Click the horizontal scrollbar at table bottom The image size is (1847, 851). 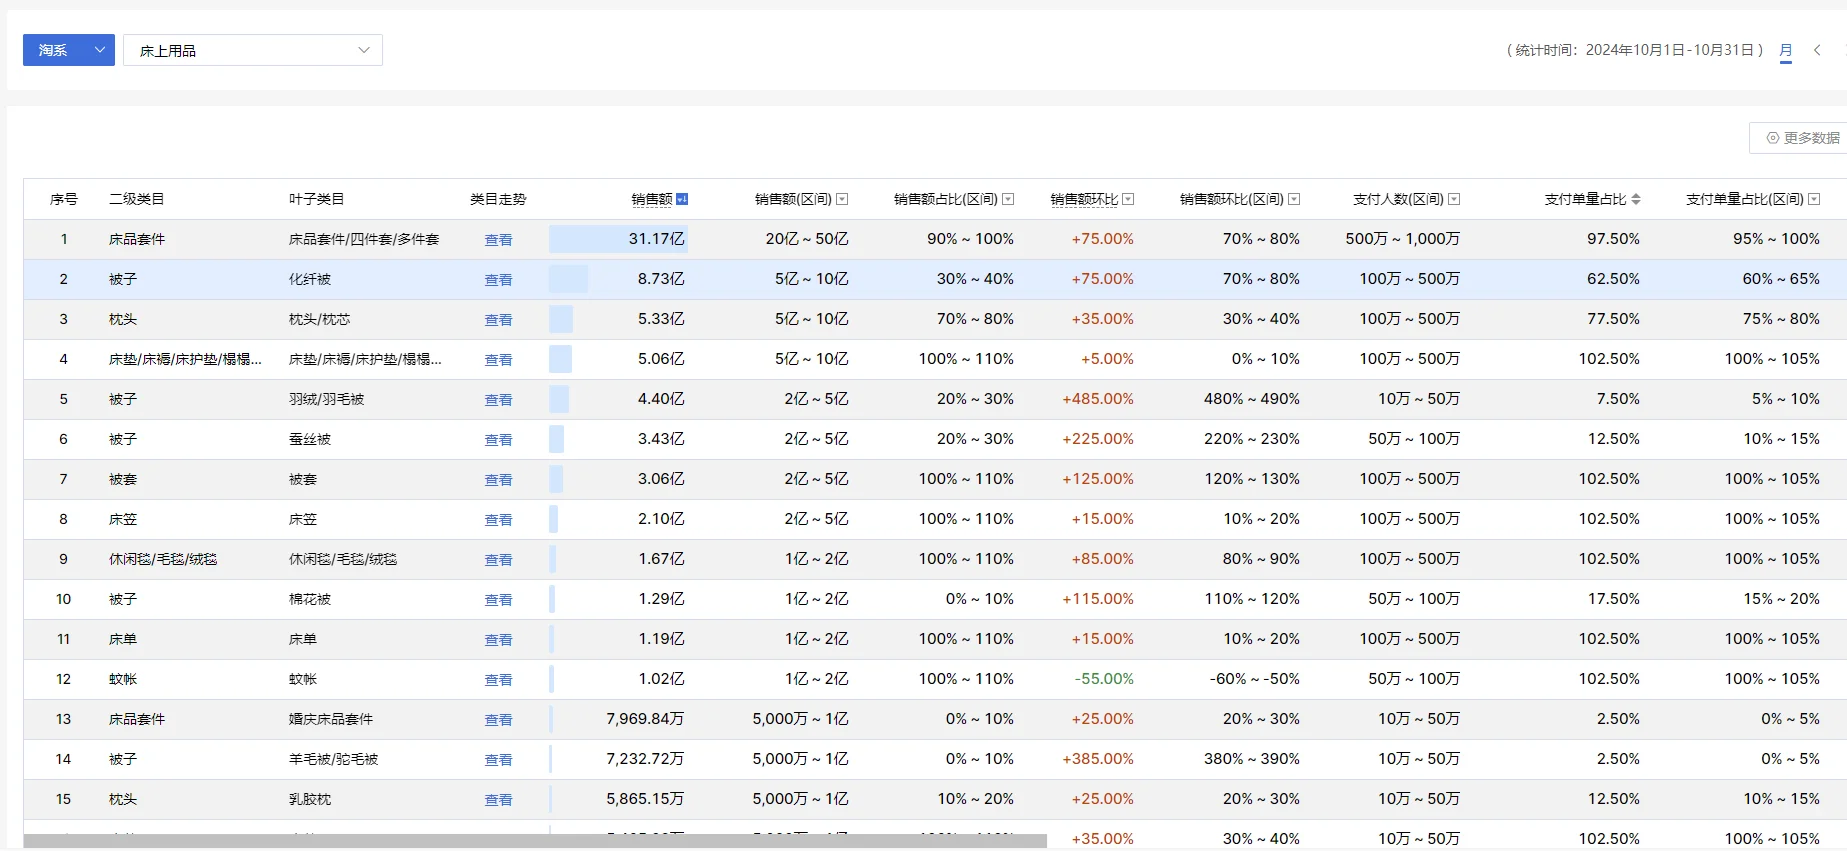tap(535, 842)
